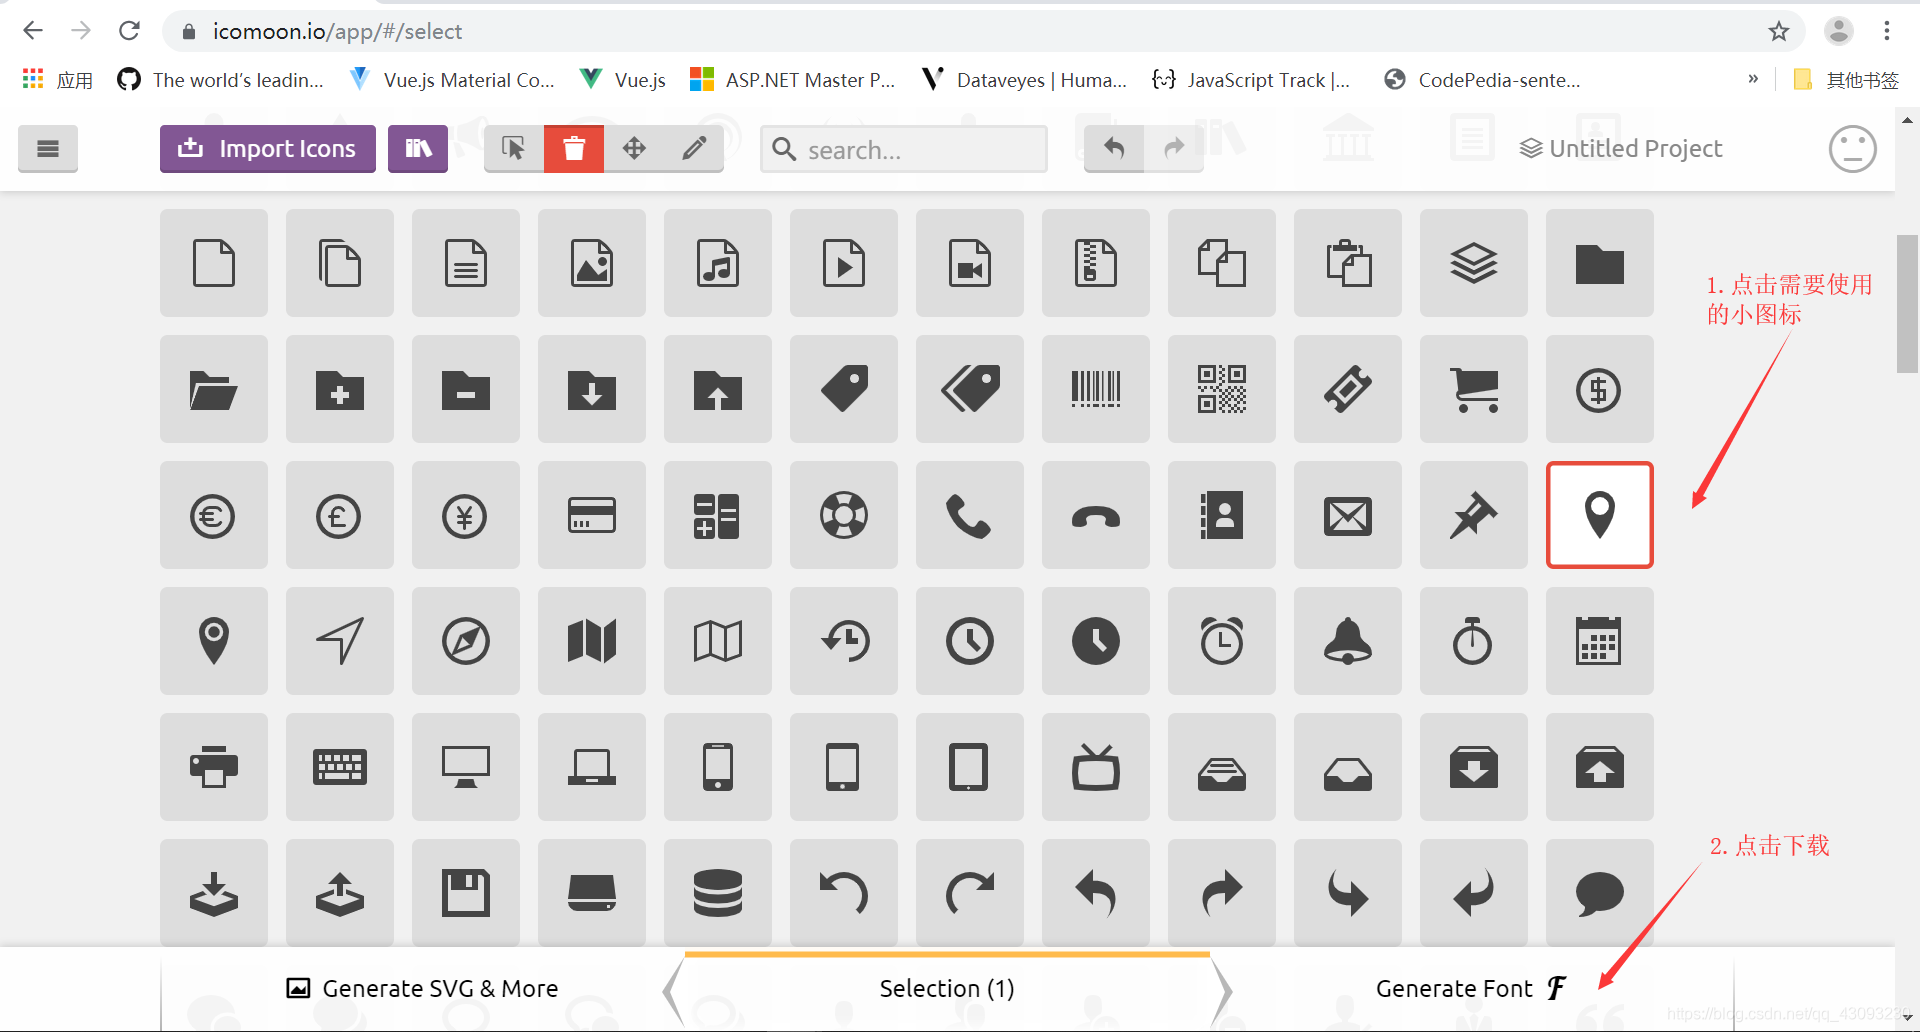Select the euro coin icon
This screenshot has height=1032, width=1920.
[x=214, y=515]
